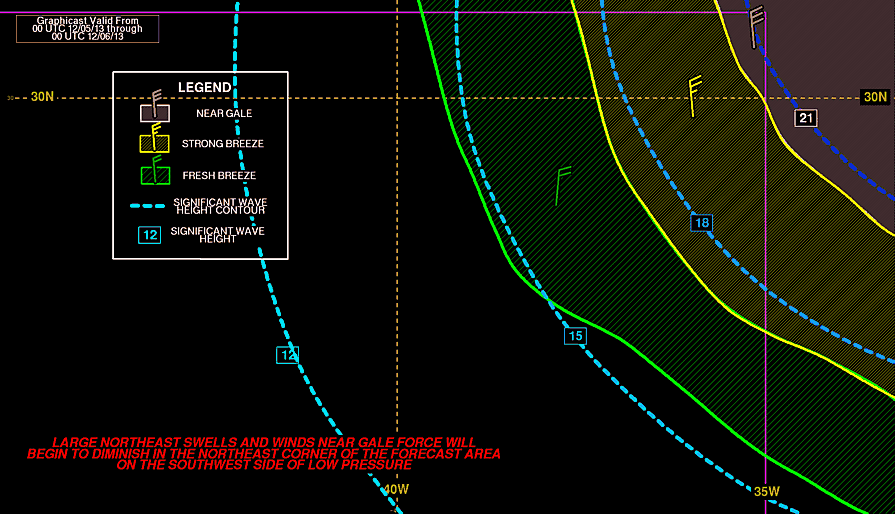The height and width of the screenshot is (514, 895).
Task: Click the NEAR GALE legend label
Action: (x=224, y=114)
